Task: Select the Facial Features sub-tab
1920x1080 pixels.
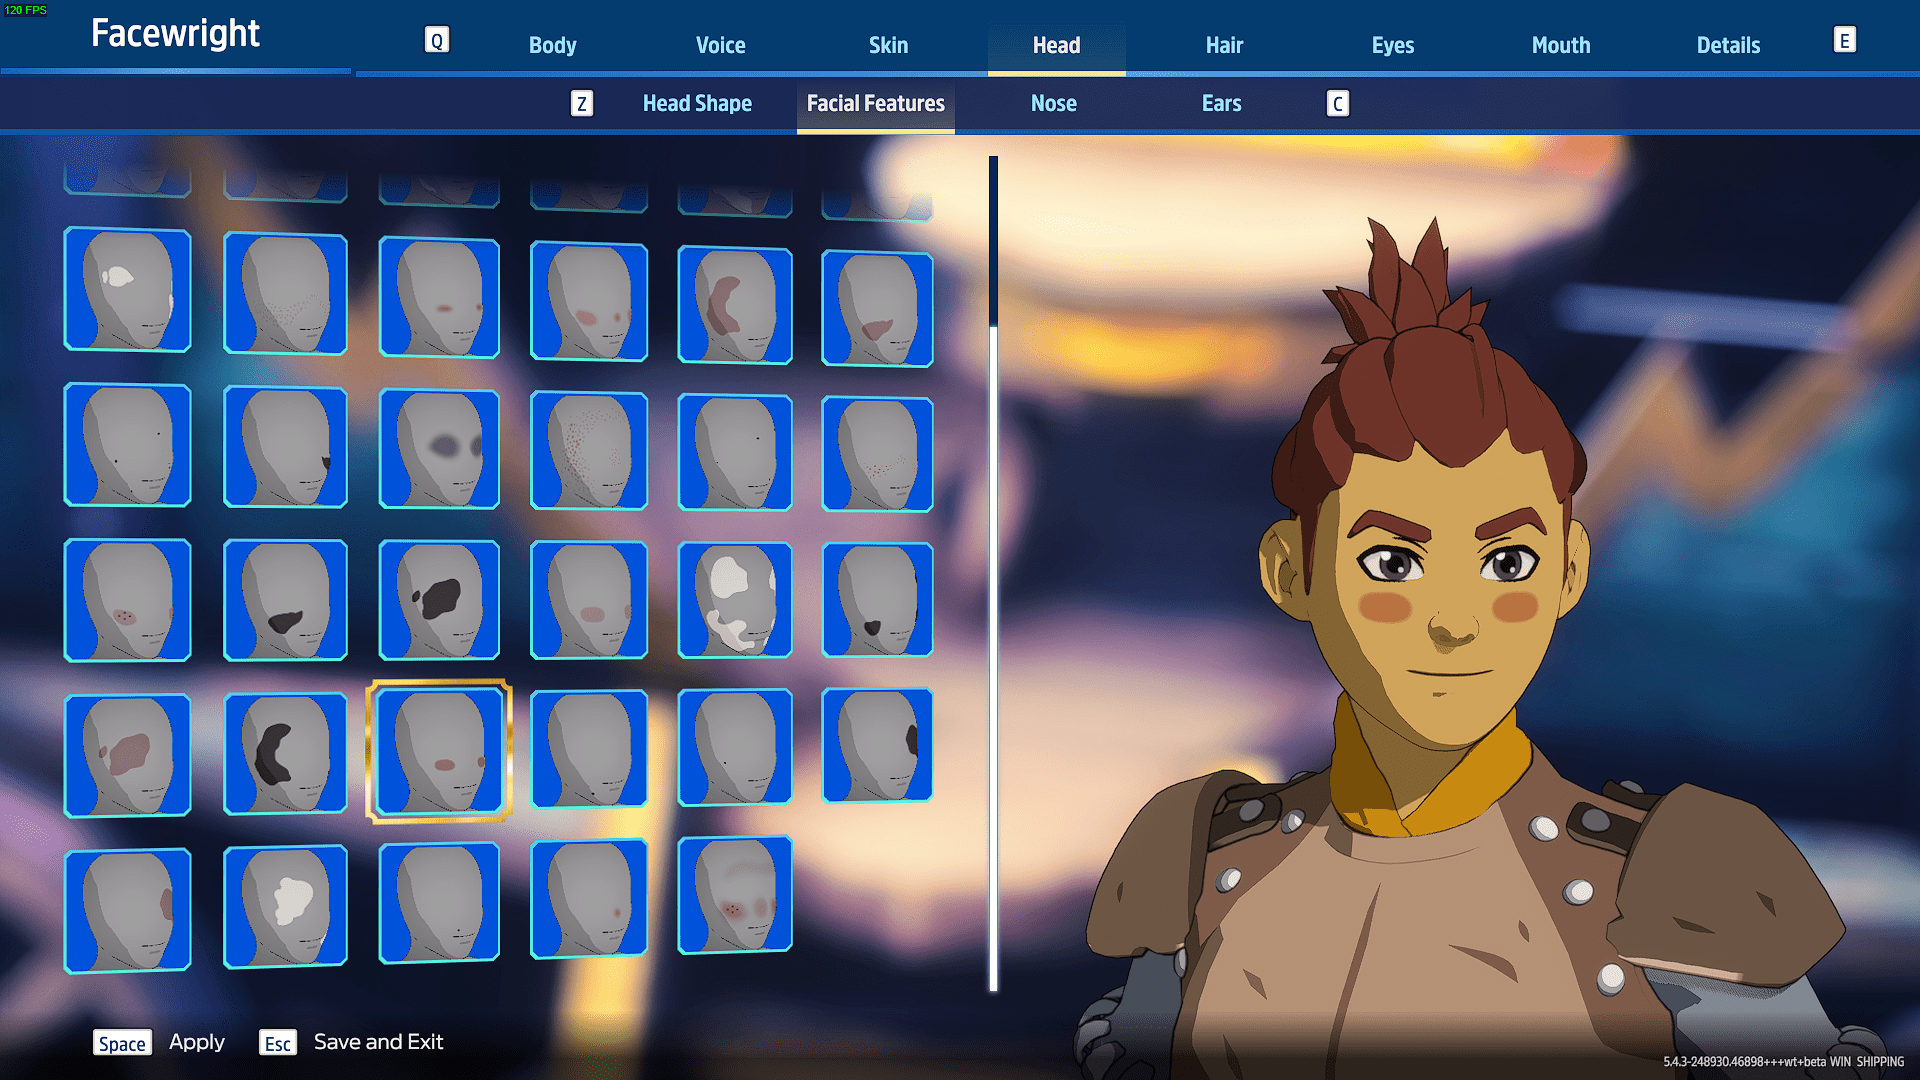Action: click(x=875, y=103)
